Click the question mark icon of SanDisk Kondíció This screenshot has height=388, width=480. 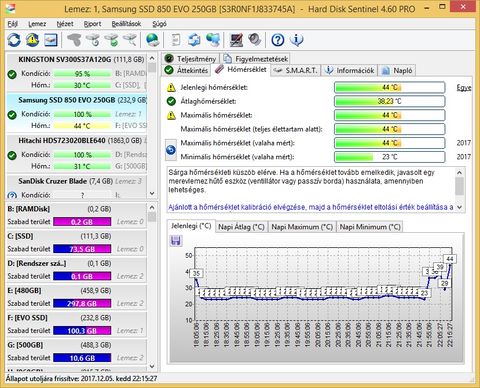pyautogui.click(x=12, y=195)
